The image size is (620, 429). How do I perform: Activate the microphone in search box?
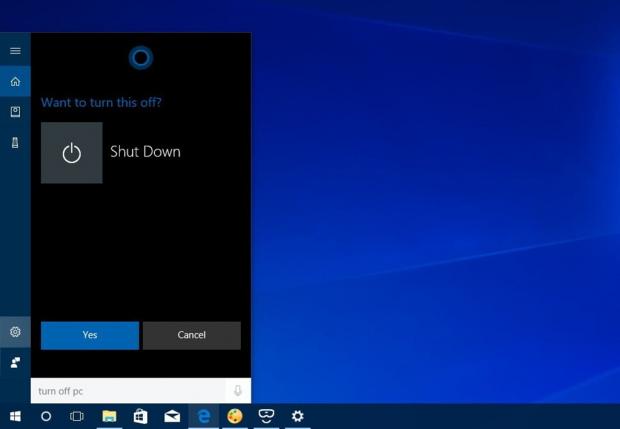[238, 391]
